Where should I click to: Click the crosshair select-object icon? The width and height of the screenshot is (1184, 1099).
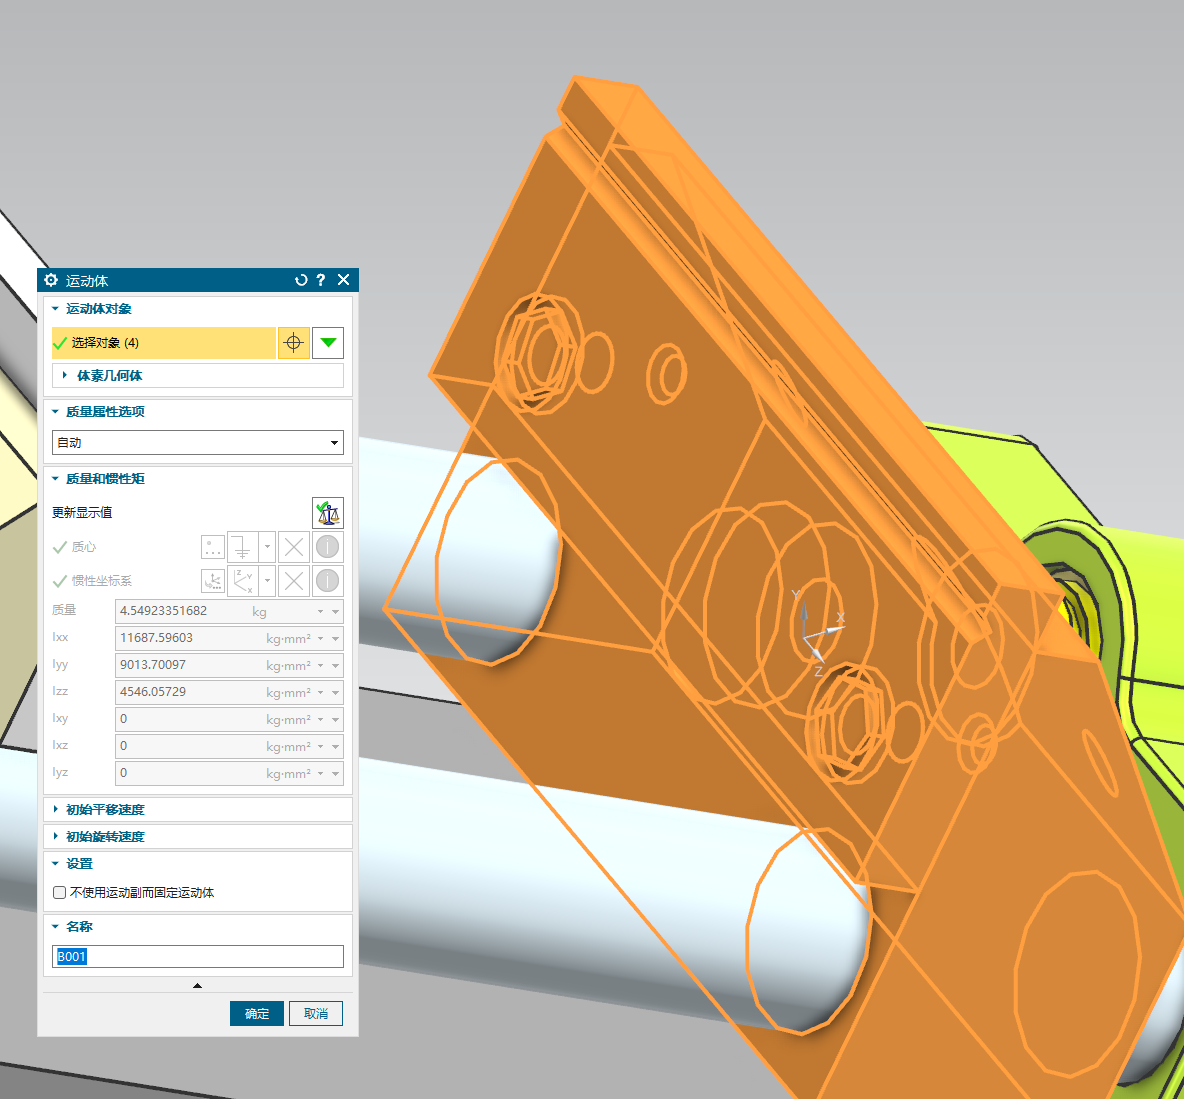coord(293,343)
